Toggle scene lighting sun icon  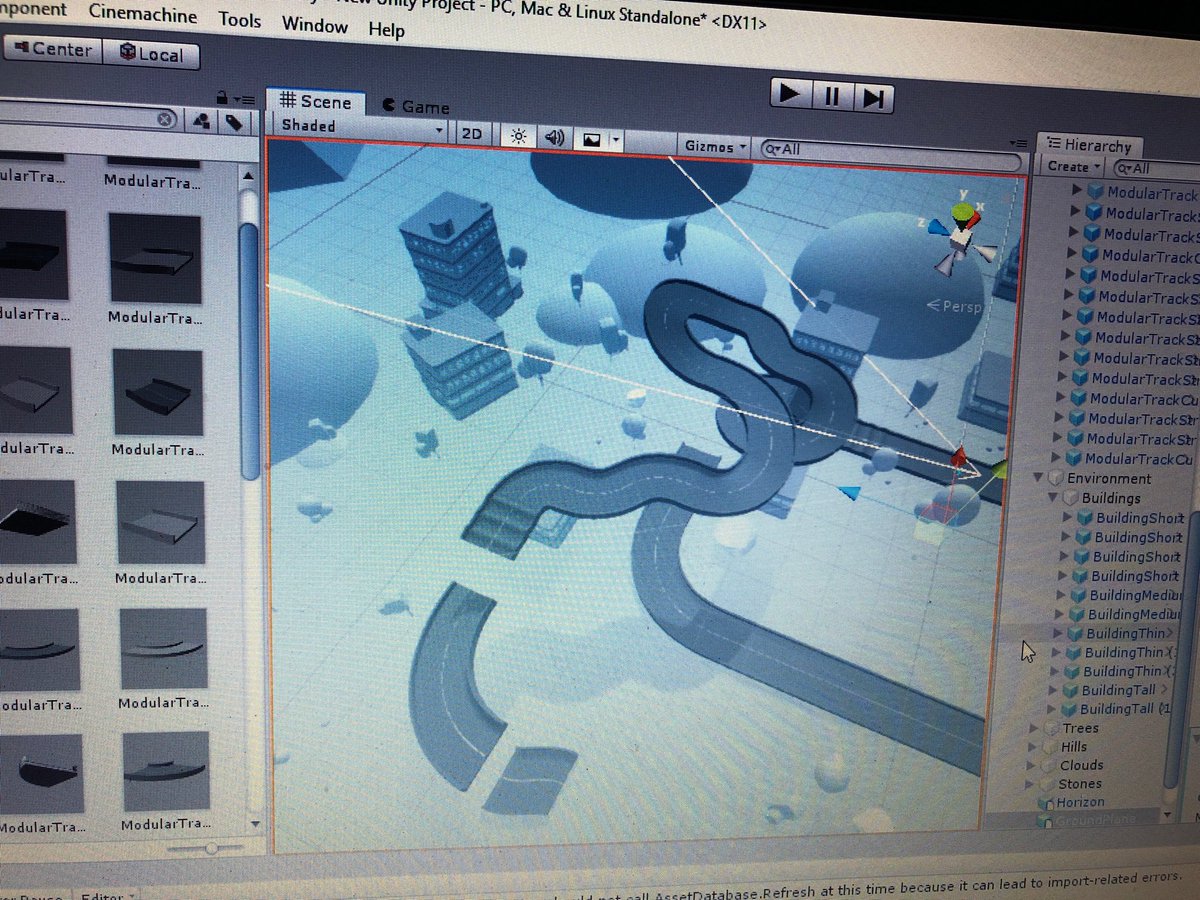tap(518, 136)
